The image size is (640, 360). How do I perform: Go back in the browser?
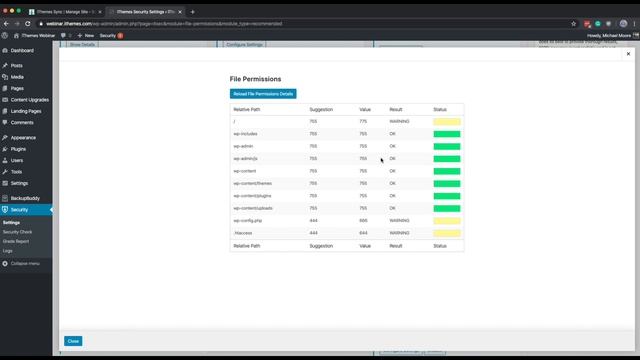click(x=6, y=24)
